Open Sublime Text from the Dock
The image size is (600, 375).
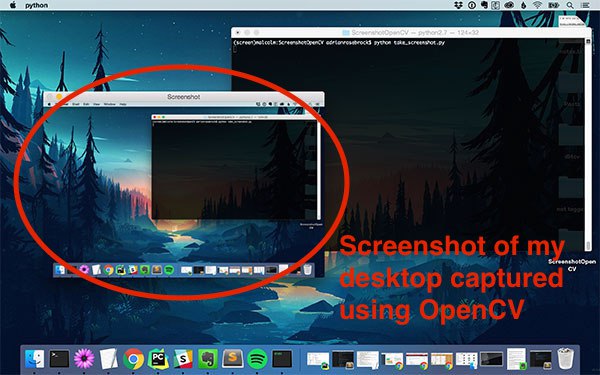click(233, 359)
